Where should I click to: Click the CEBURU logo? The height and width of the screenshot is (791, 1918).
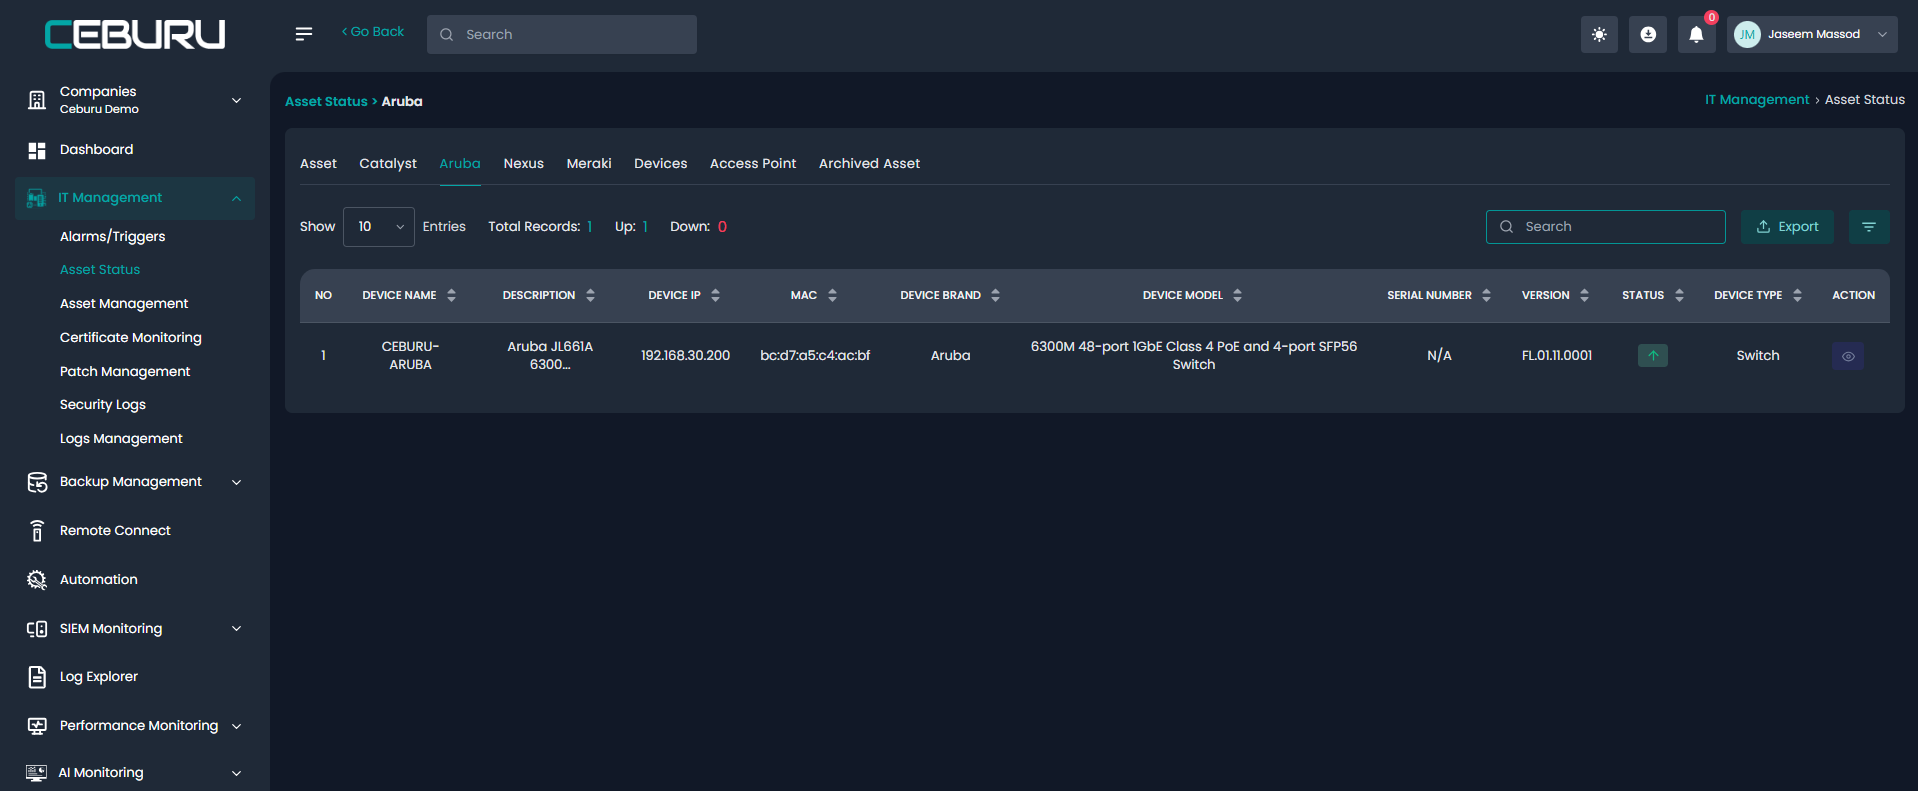(x=135, y=35)
